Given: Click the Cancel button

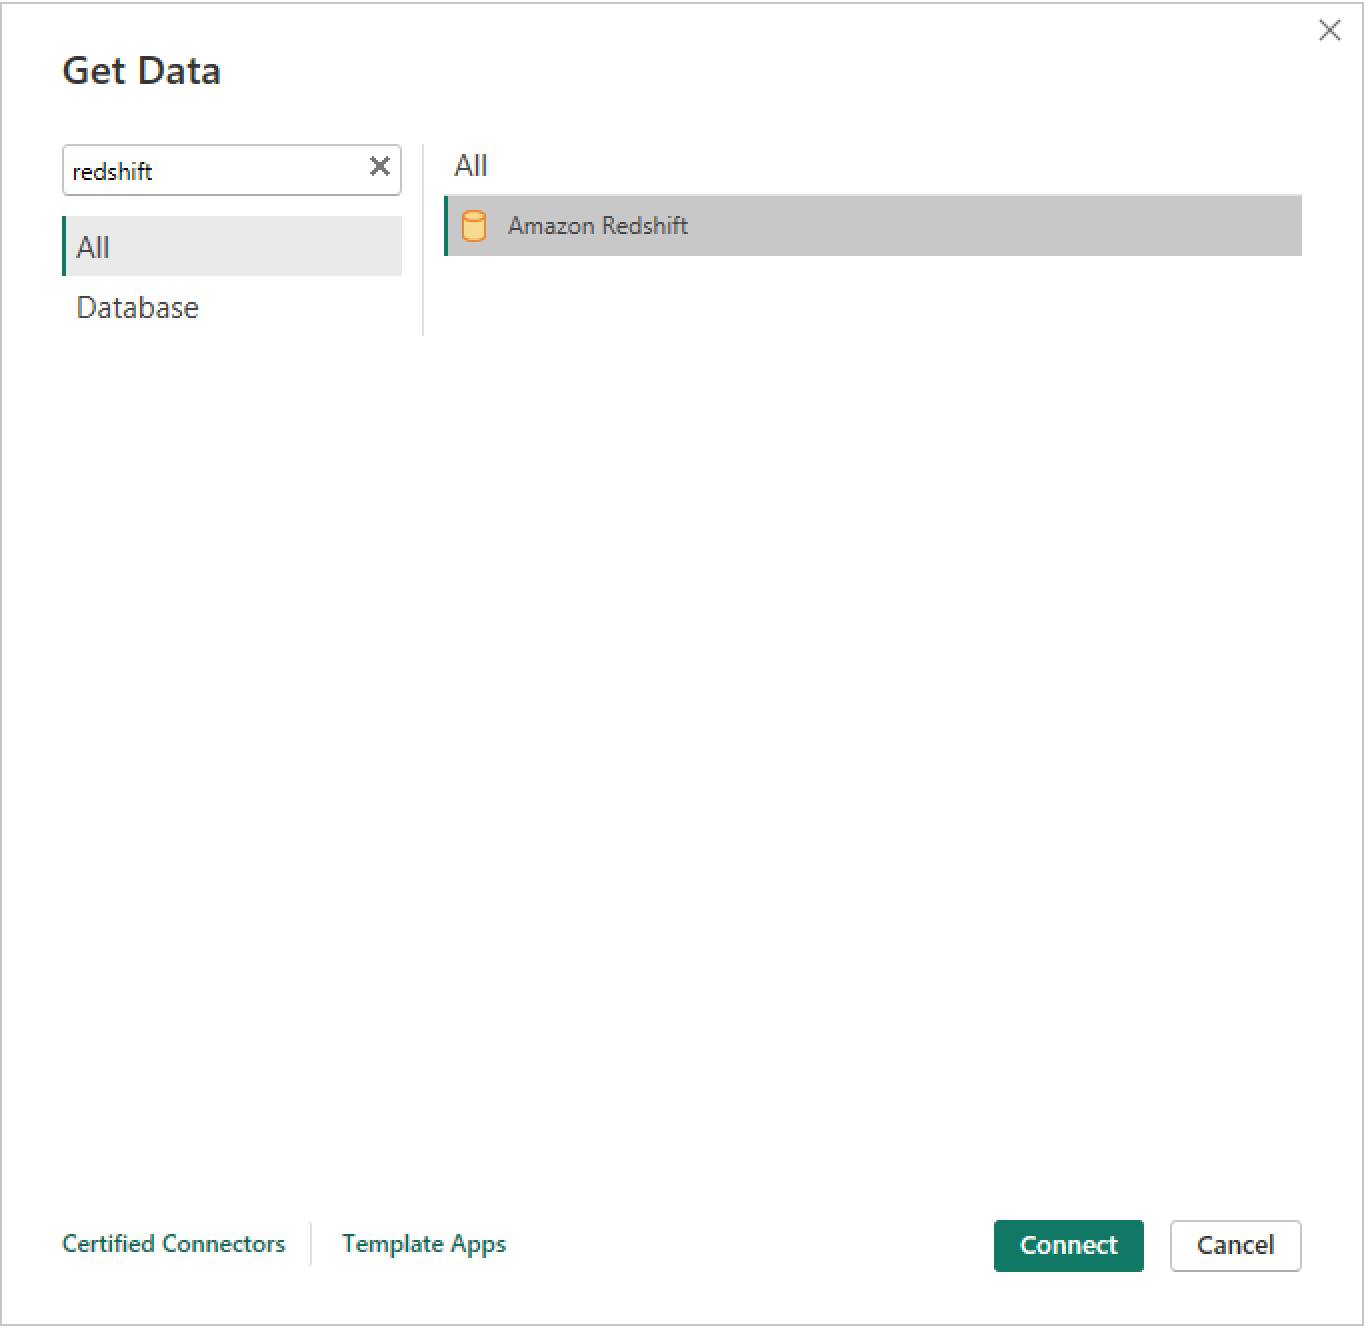Looking at the screenshot, I should pyautogui.click(x=1235, y=1246).
